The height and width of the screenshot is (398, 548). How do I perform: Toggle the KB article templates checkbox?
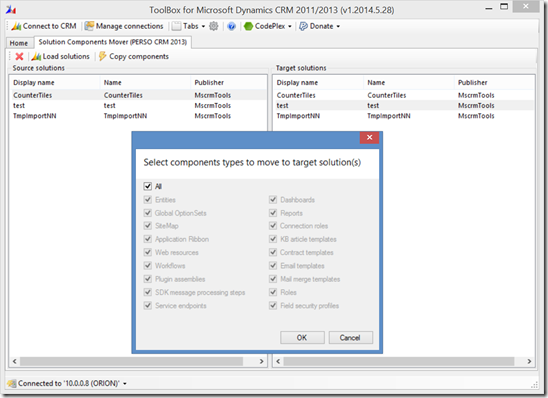(273, 239)
